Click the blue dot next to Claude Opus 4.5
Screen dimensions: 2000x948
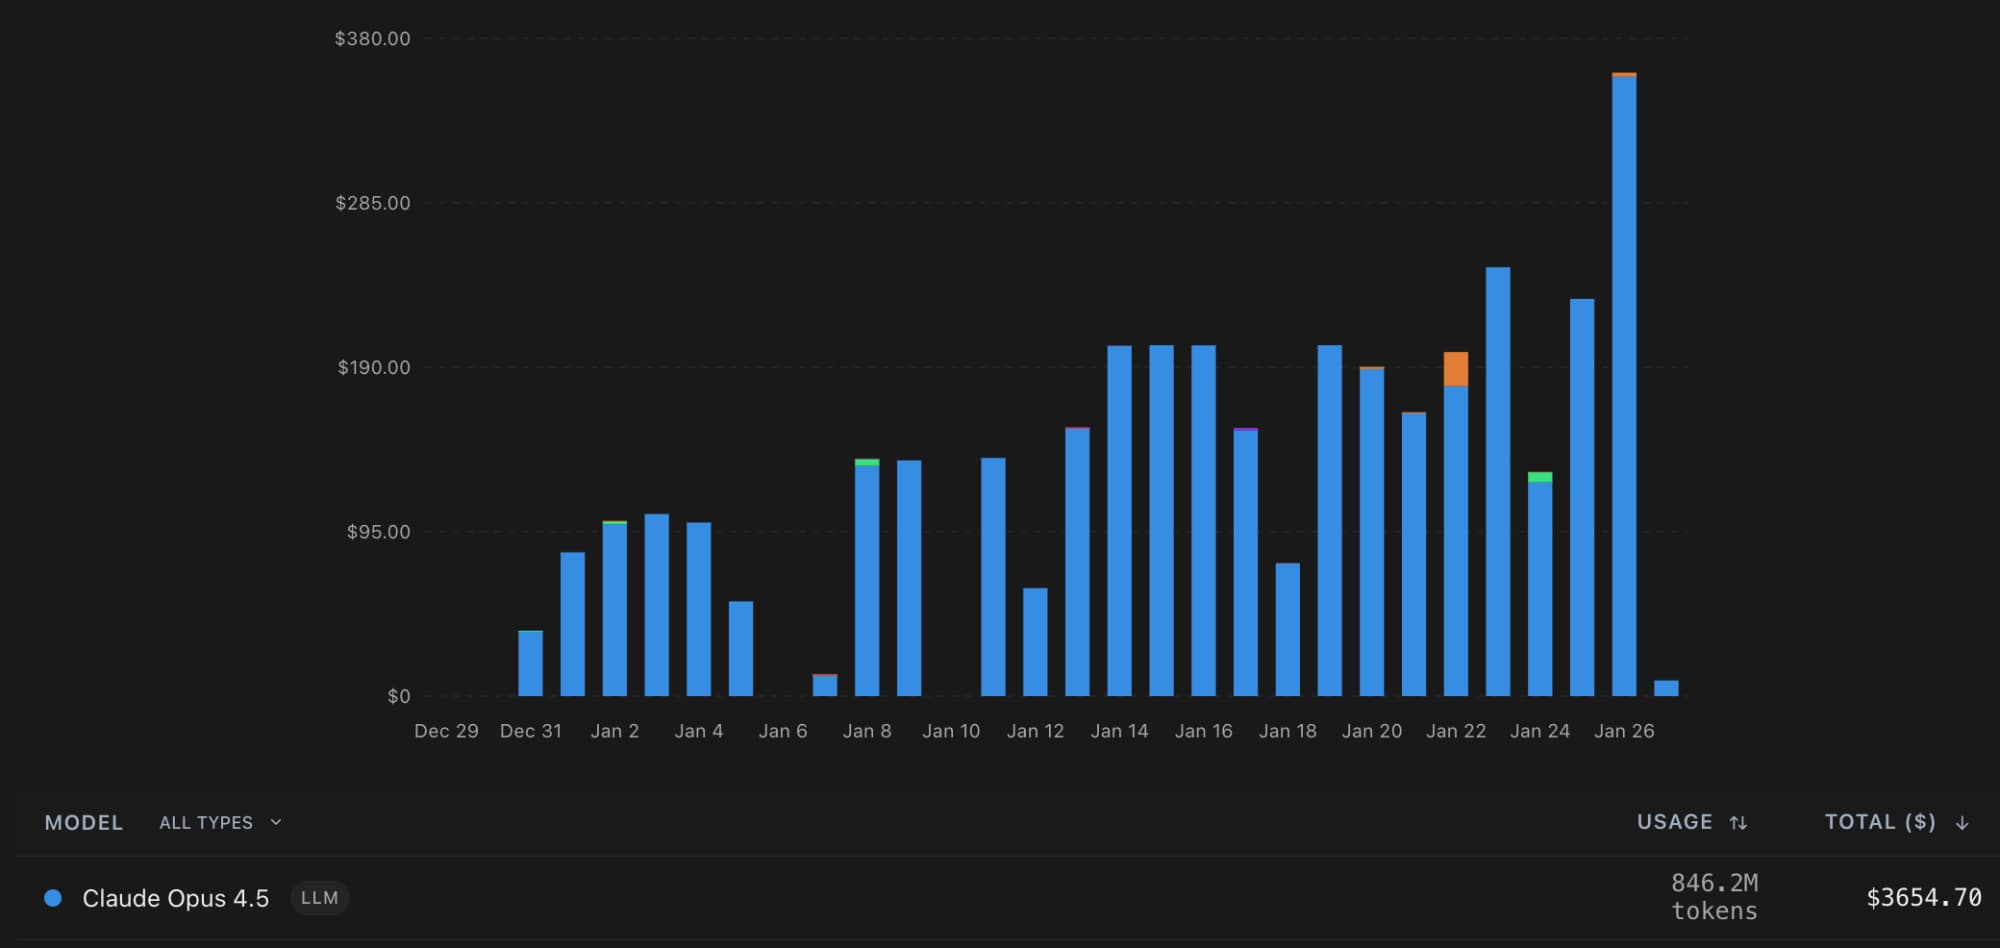coord(53,898)
